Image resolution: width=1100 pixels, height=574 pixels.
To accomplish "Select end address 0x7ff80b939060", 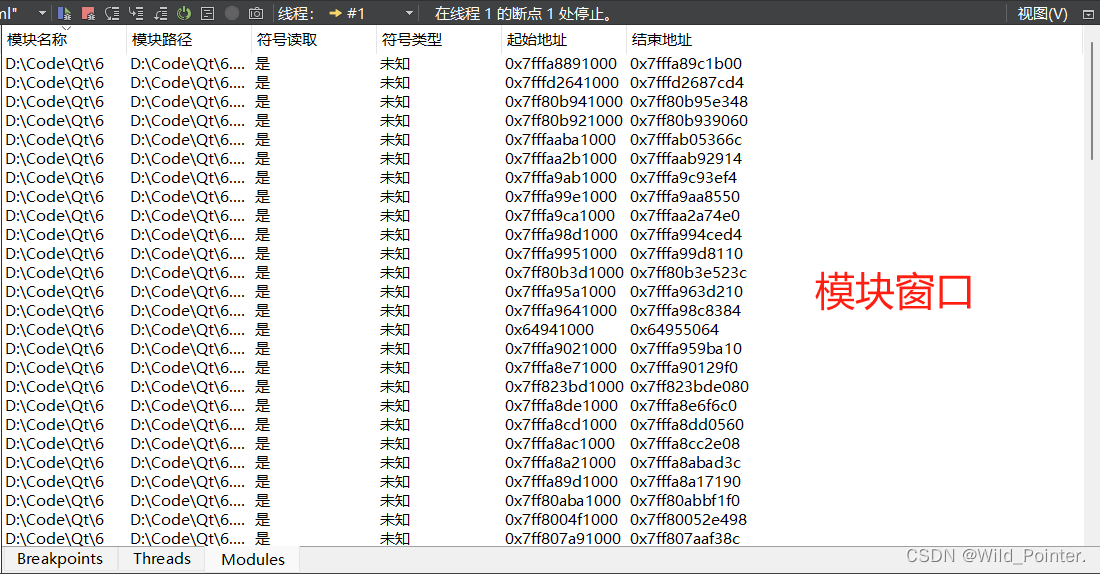I will point(689,121).
